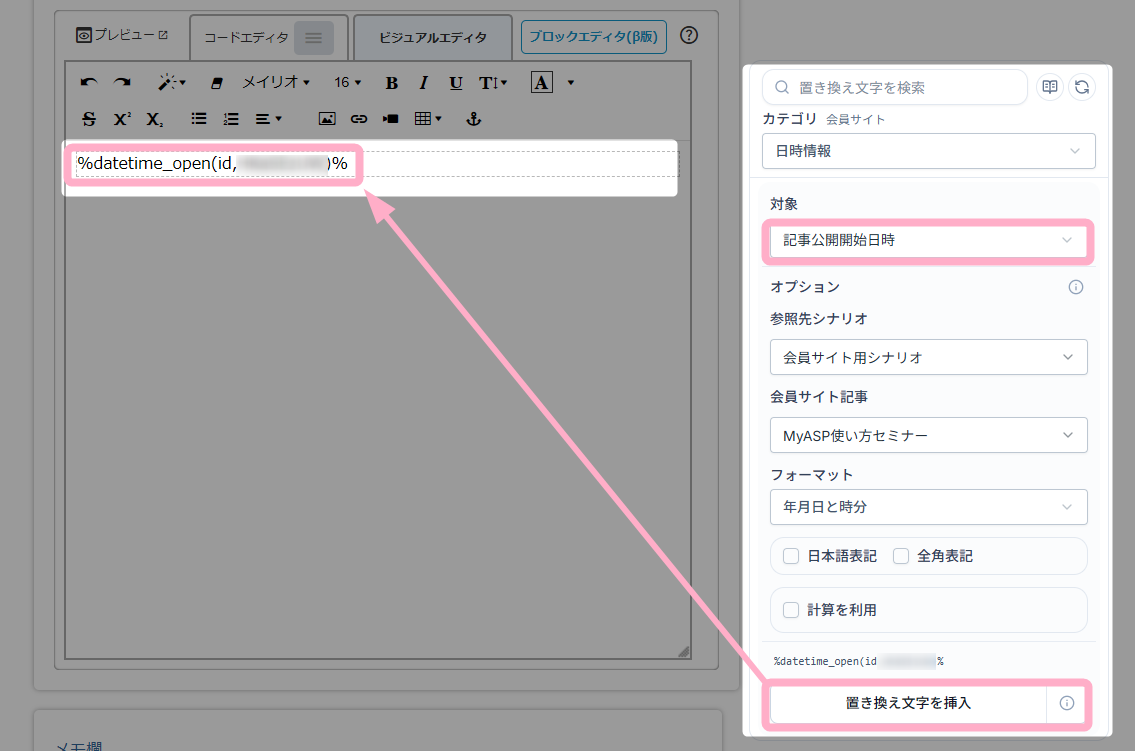Click the %datetime_open preview code in panel
This screenshot has height=751, width=1135.
point(858,661)
